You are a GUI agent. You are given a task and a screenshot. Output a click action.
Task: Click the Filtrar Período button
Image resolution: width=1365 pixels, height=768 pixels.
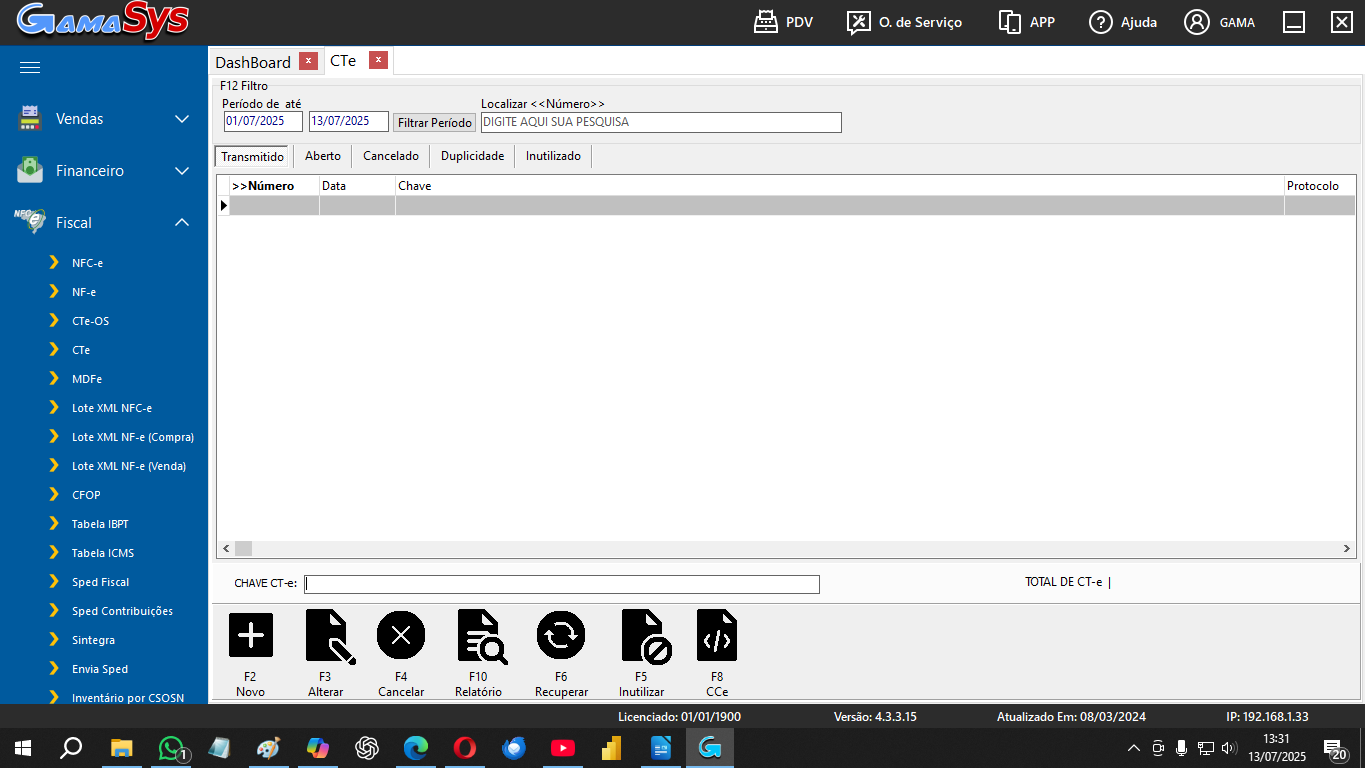(x=434, y=123)
